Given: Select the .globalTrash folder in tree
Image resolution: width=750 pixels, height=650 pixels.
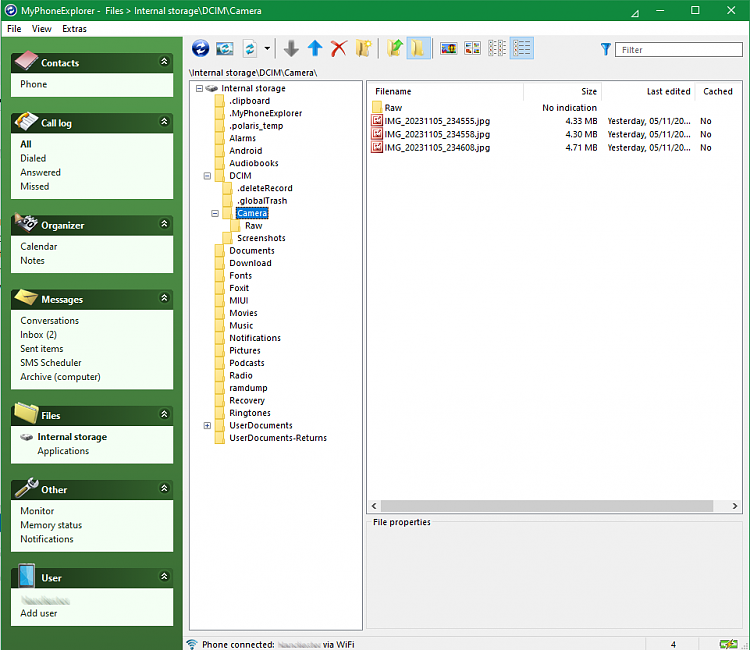Looking at the screenshot, I should click(262, 201).
